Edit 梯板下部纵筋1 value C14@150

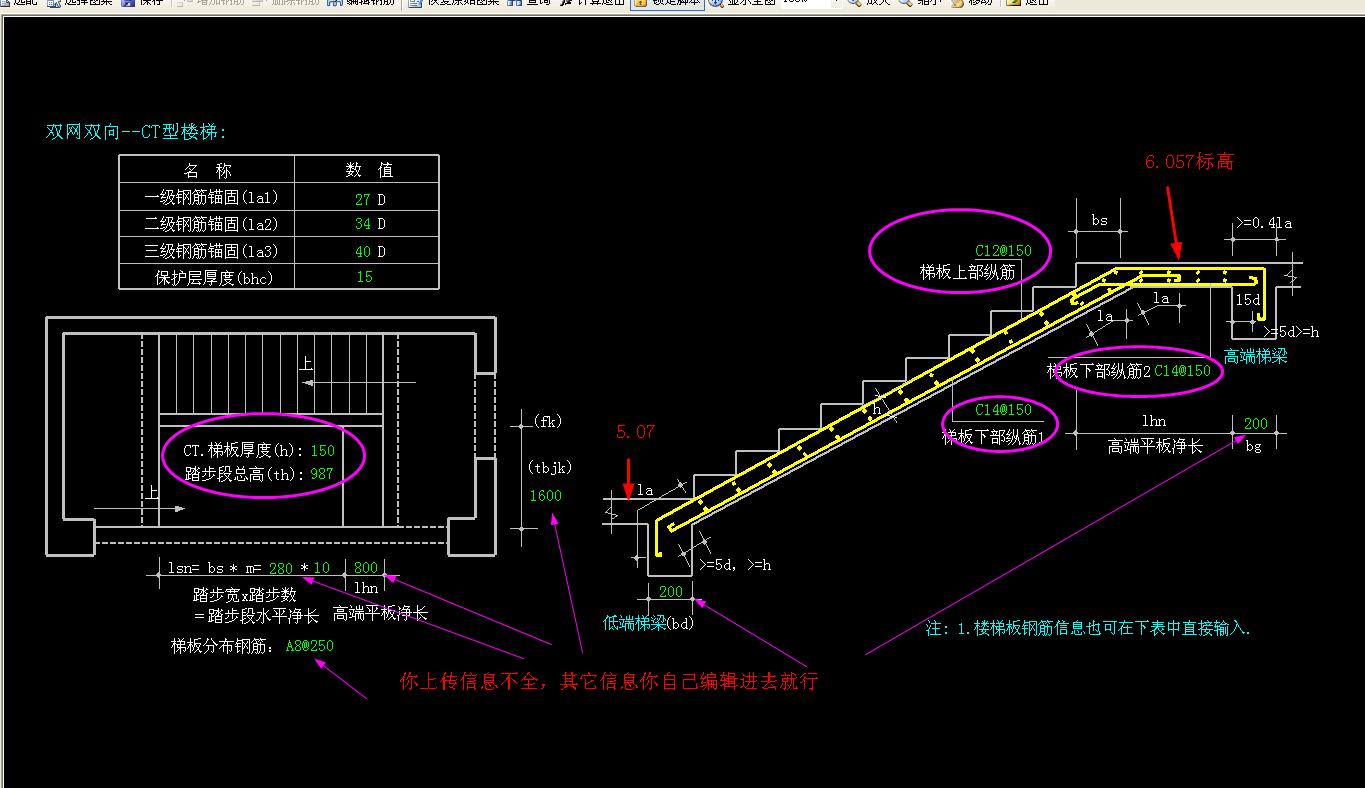1003,410
